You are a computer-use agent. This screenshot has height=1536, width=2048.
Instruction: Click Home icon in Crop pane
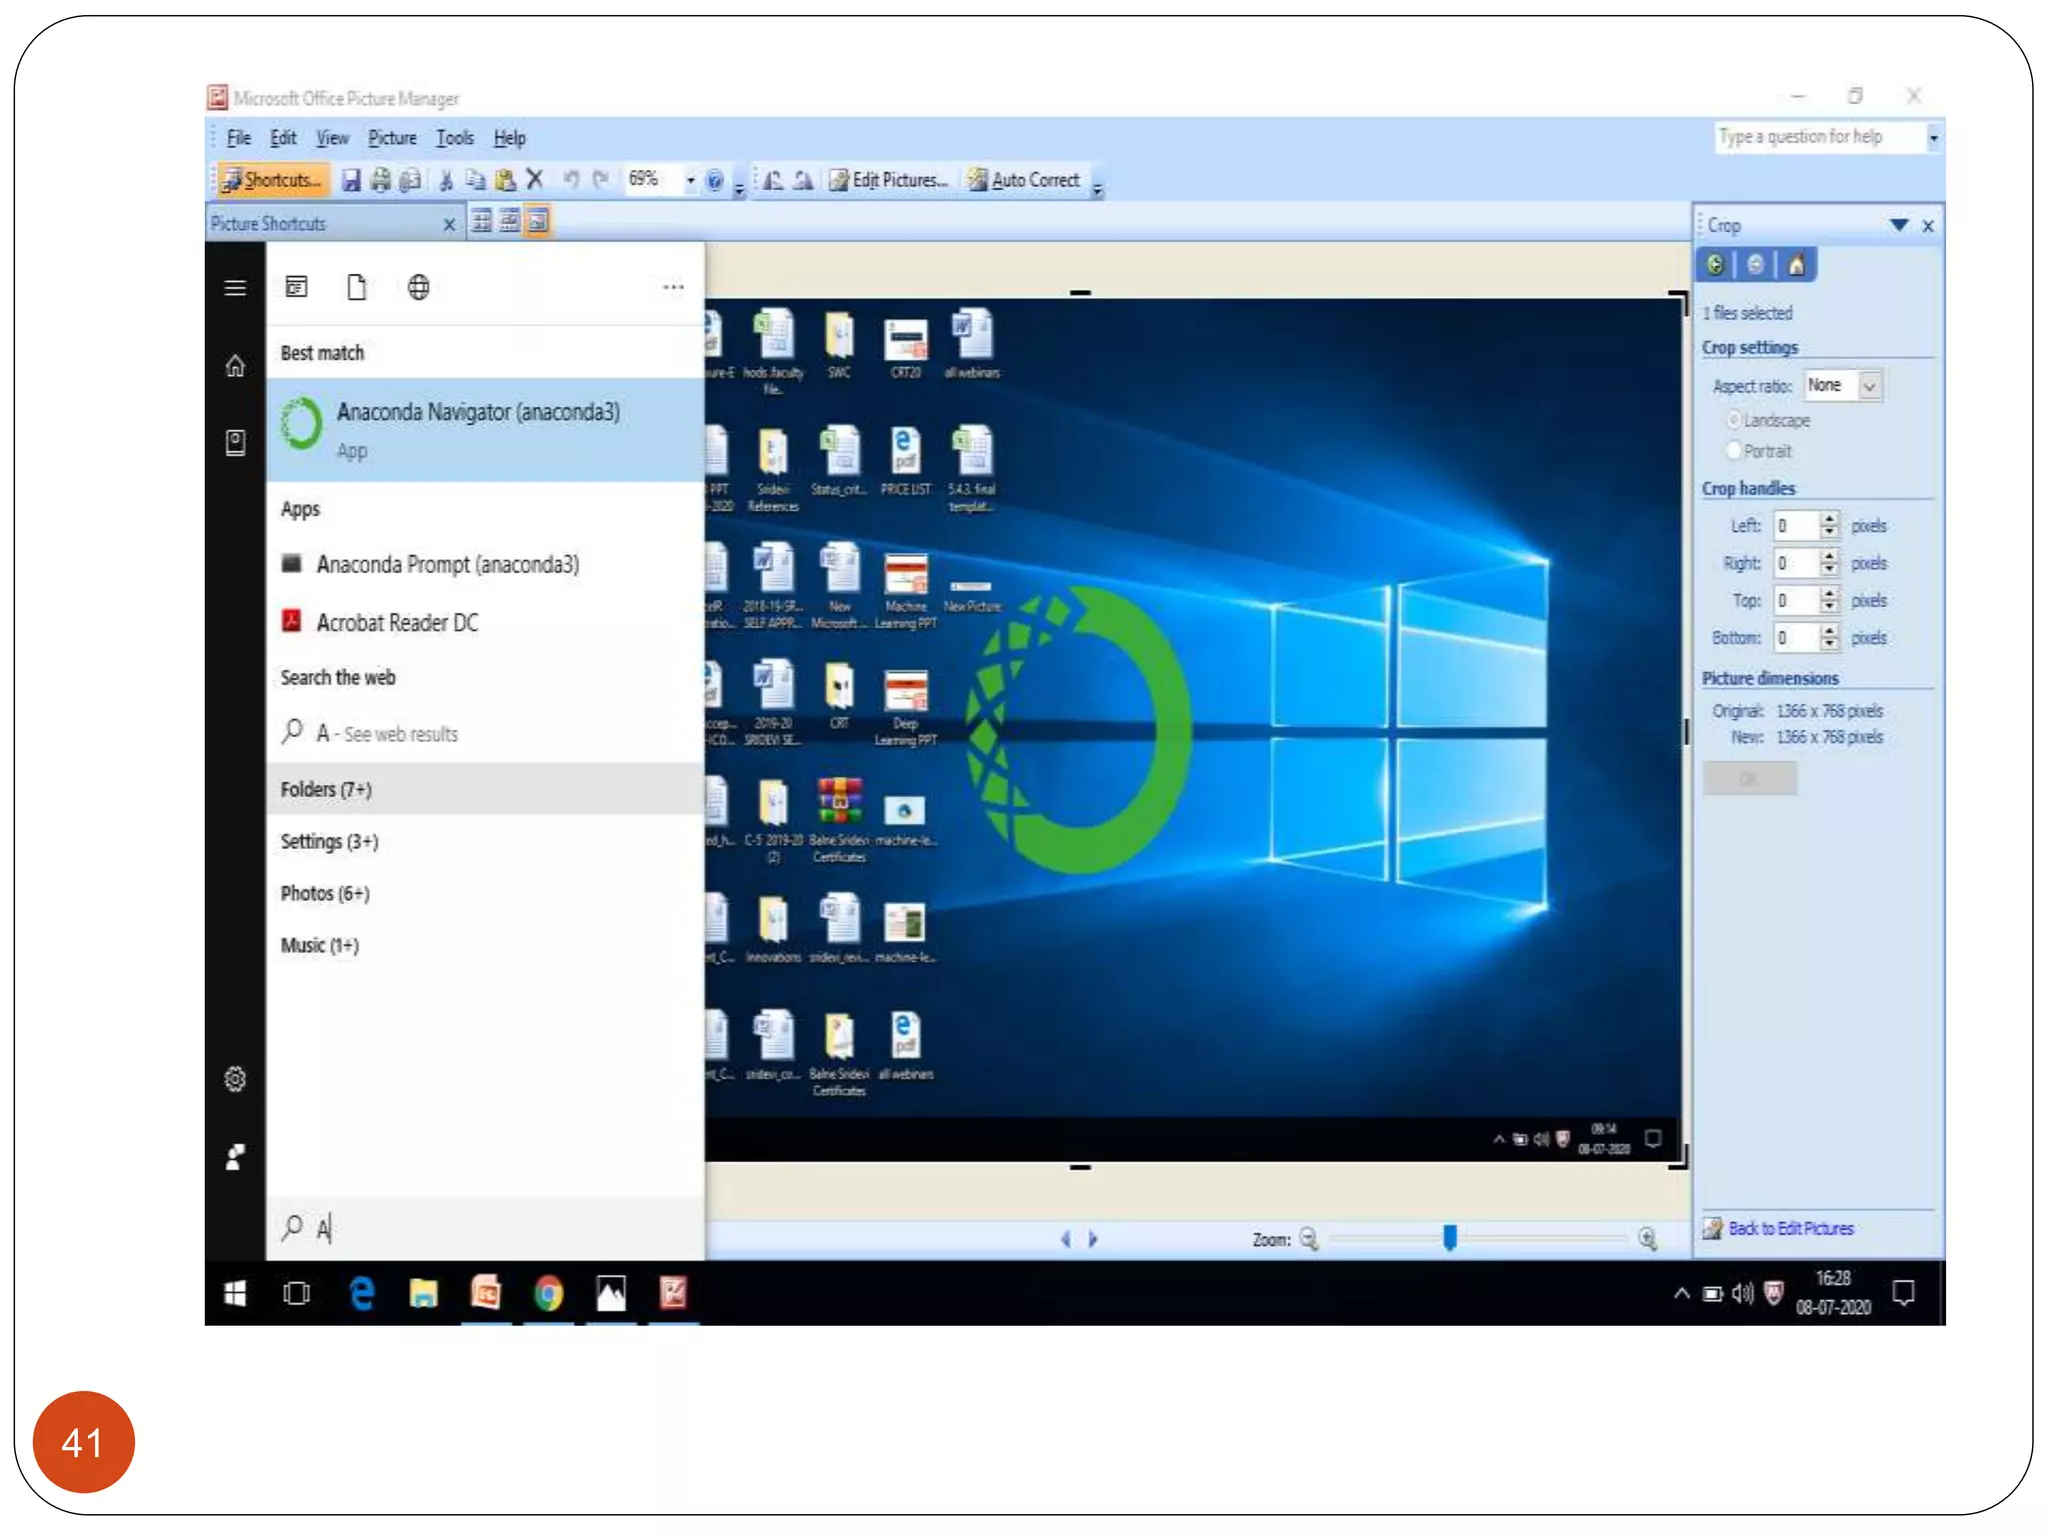(x=1797, y=265)
